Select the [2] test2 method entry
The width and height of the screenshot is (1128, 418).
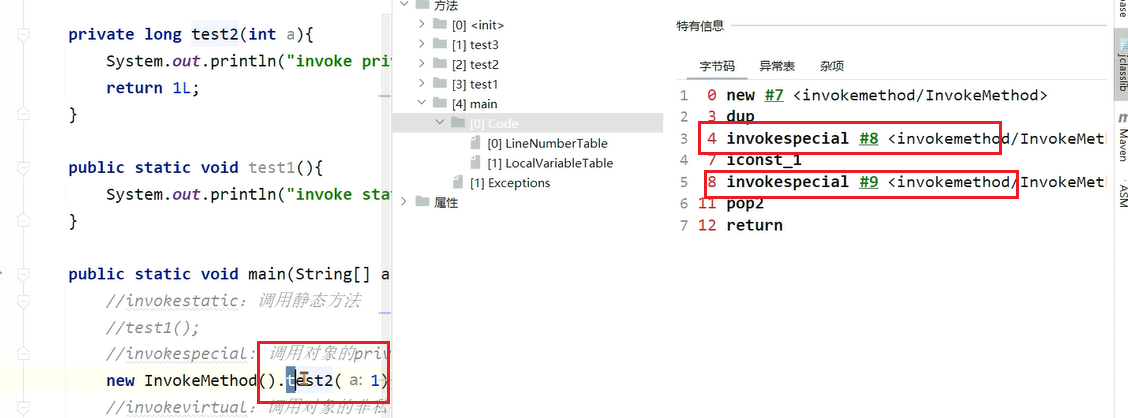coord(475,65)
